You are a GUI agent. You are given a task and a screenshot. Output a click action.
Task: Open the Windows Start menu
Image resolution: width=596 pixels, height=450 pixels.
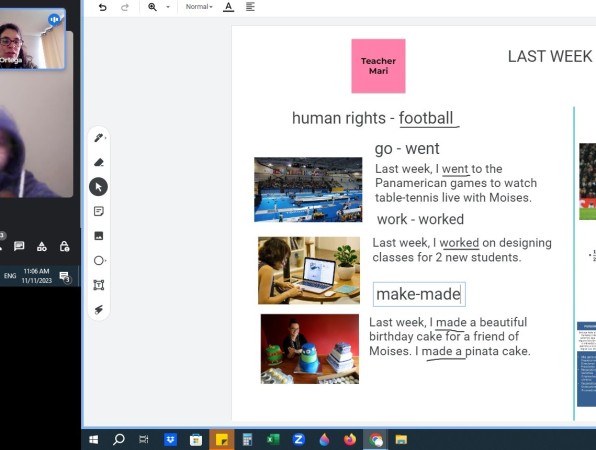tap(93, 440)
